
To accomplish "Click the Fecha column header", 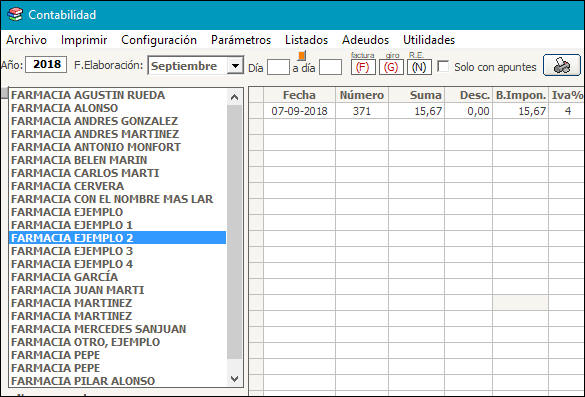I will [299, 95].
